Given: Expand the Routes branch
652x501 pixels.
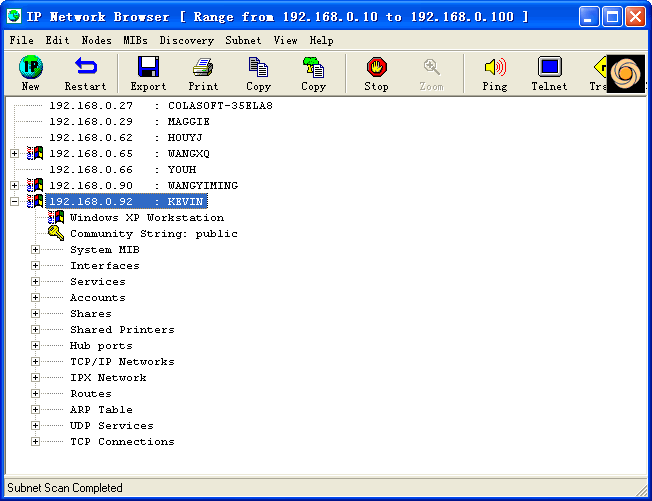Looking at the screenshot, I should [35, 394].
